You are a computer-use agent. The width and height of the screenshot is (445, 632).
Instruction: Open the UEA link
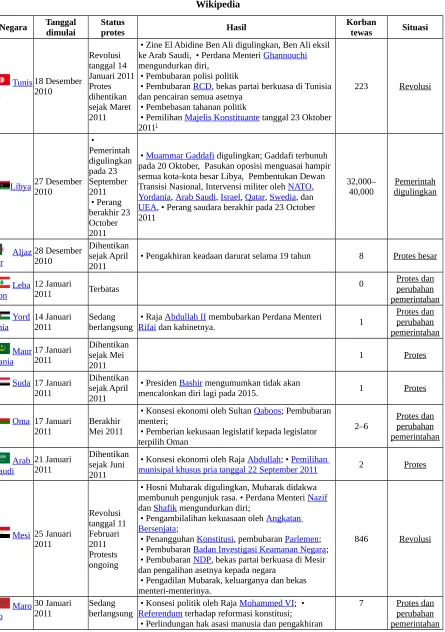[147, 207]
